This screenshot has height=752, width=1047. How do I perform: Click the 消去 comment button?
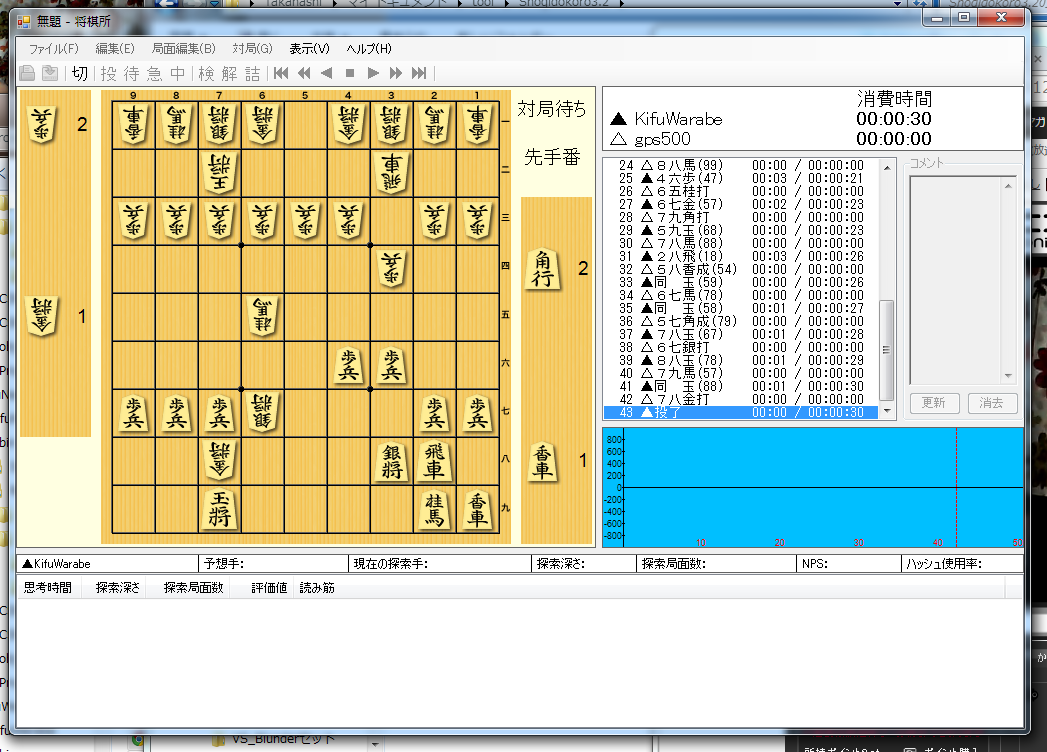coord(992,403)
